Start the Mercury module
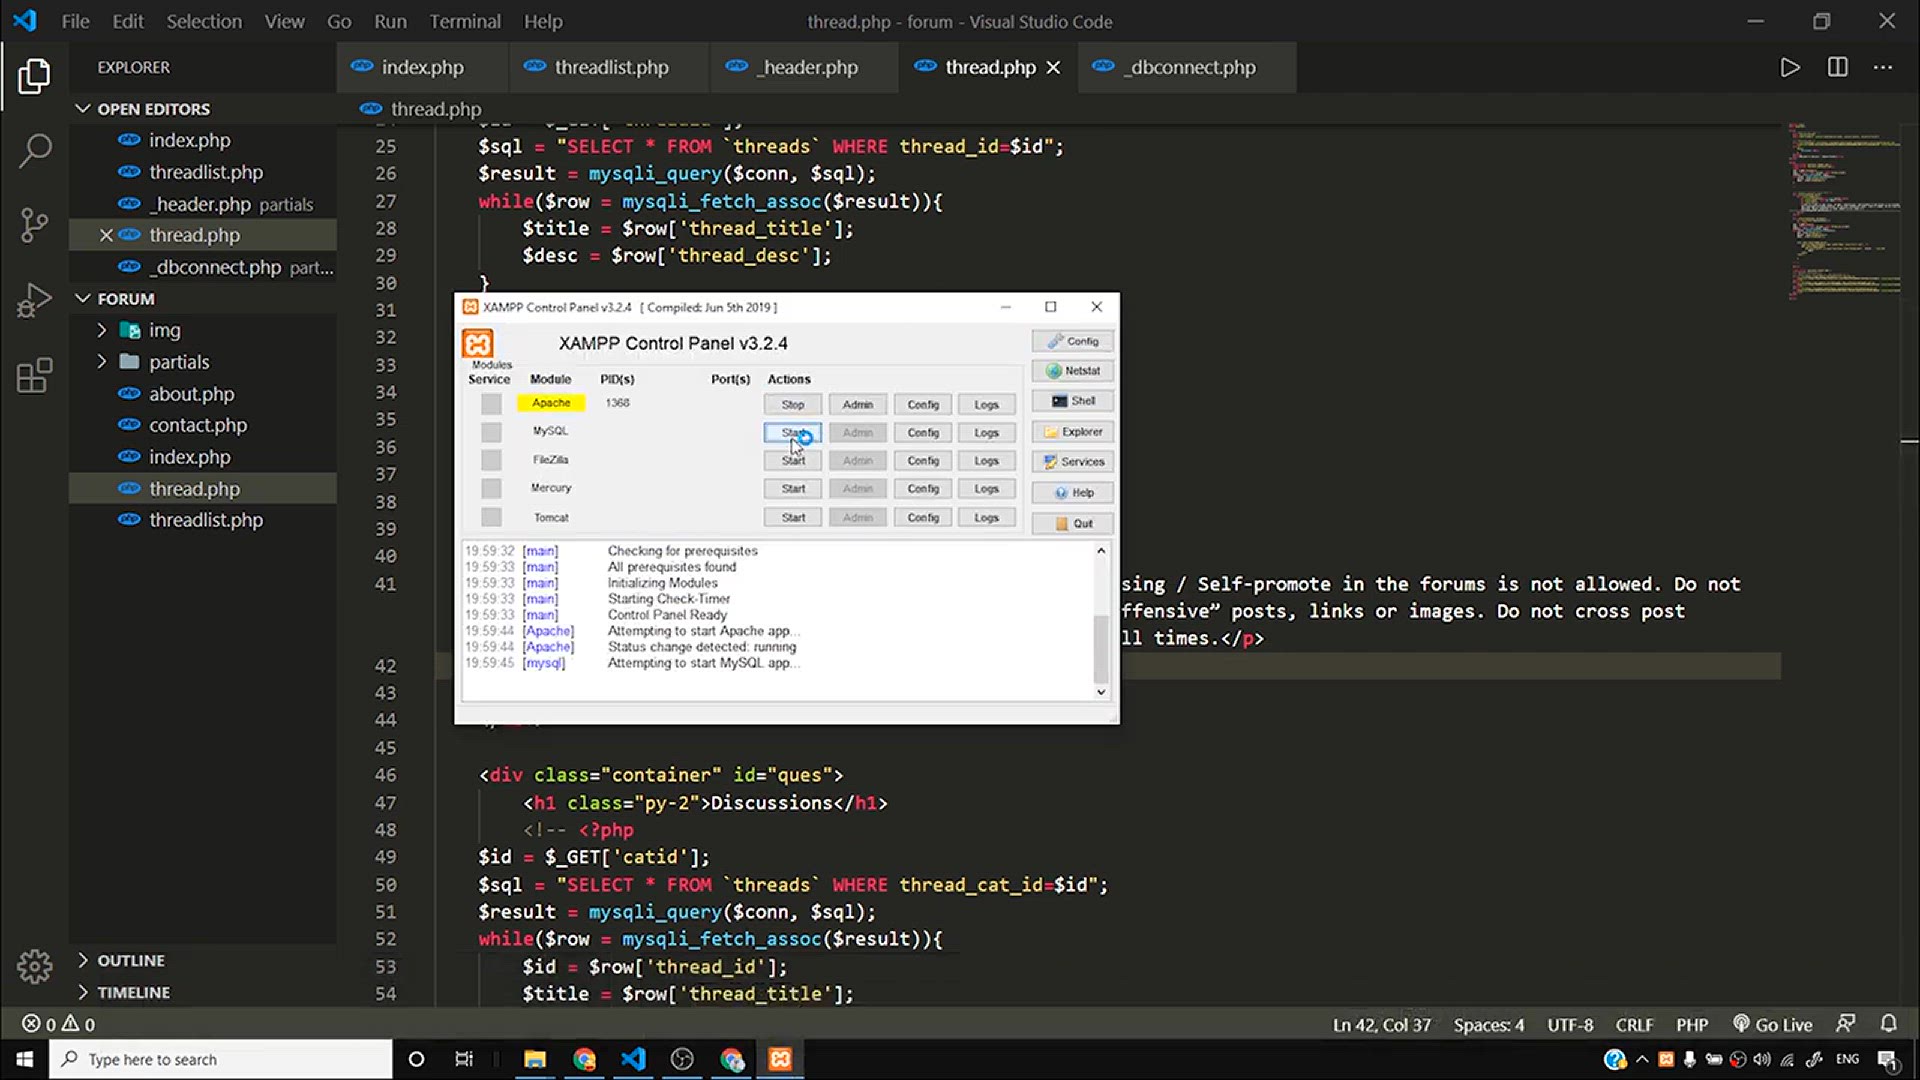 (x=793, y=489)
